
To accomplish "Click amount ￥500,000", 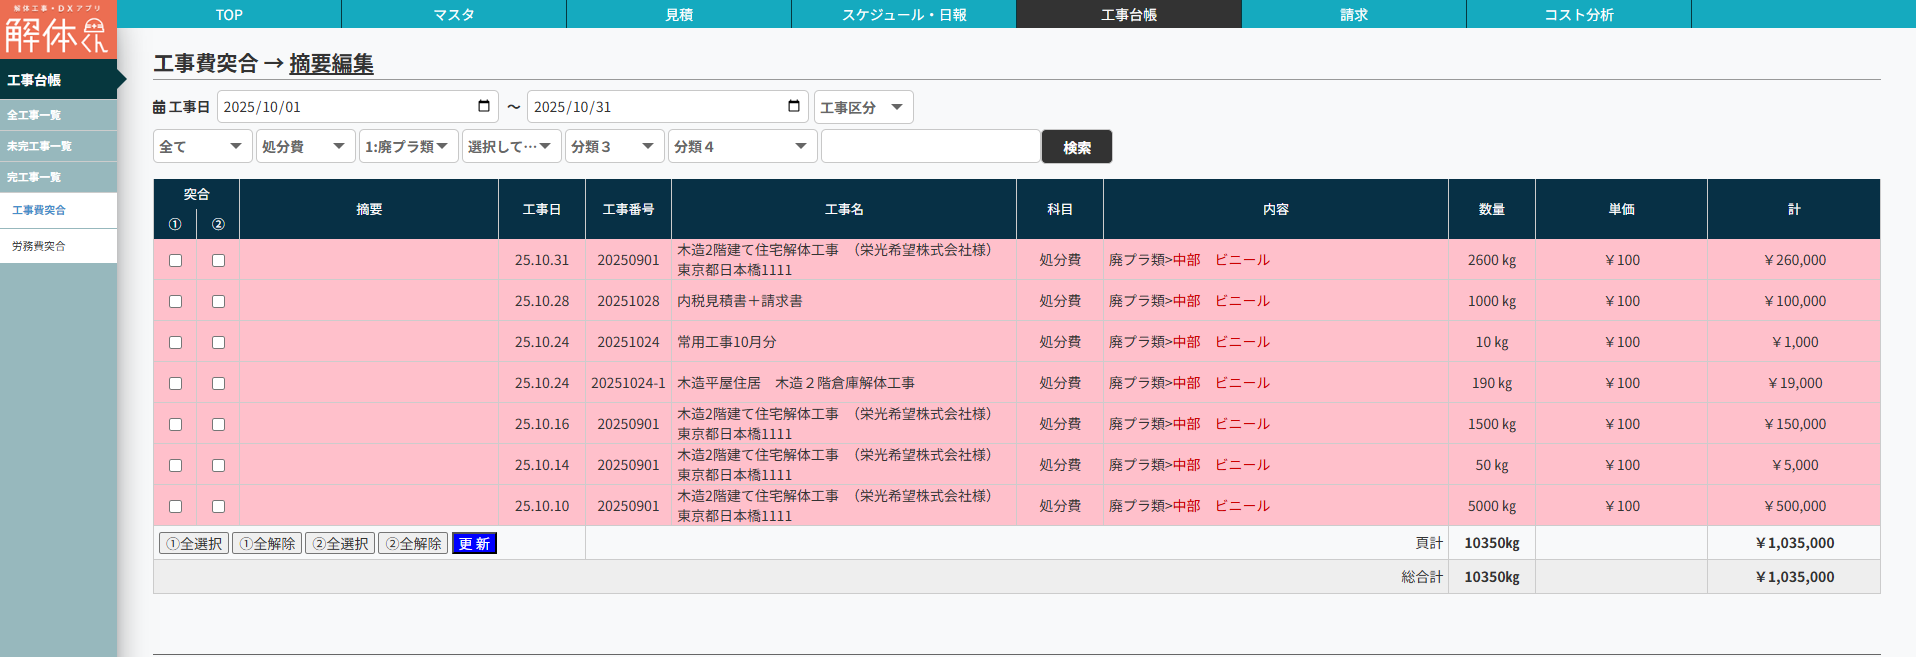I will tap(1794, 506).
